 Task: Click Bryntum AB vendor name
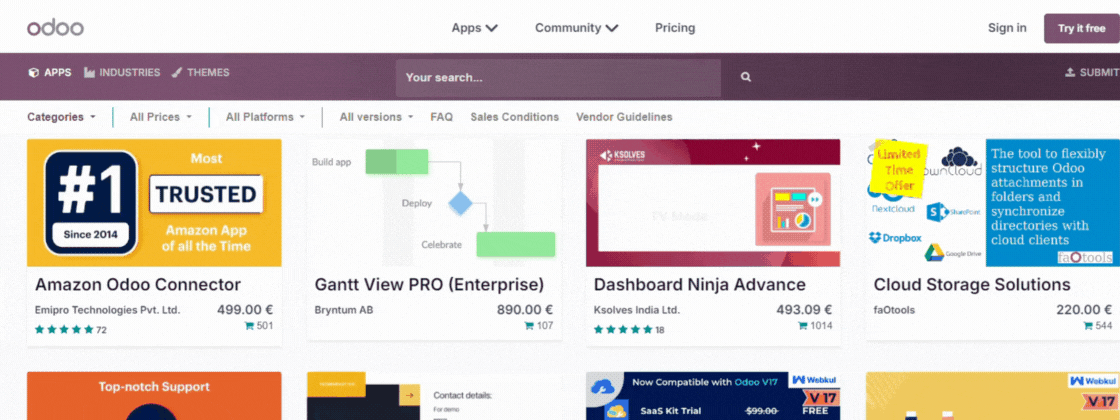pyautogui.click(x=344, y=310)
